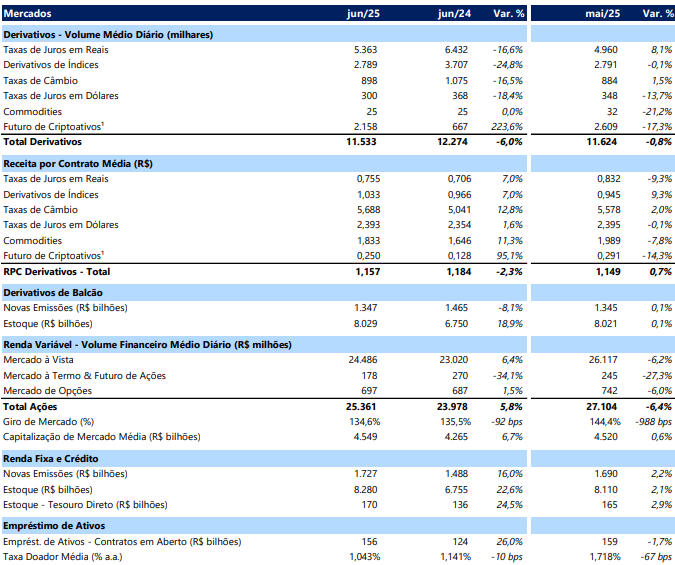Click the 'Mercado de Opções' row label

[48, 391]
